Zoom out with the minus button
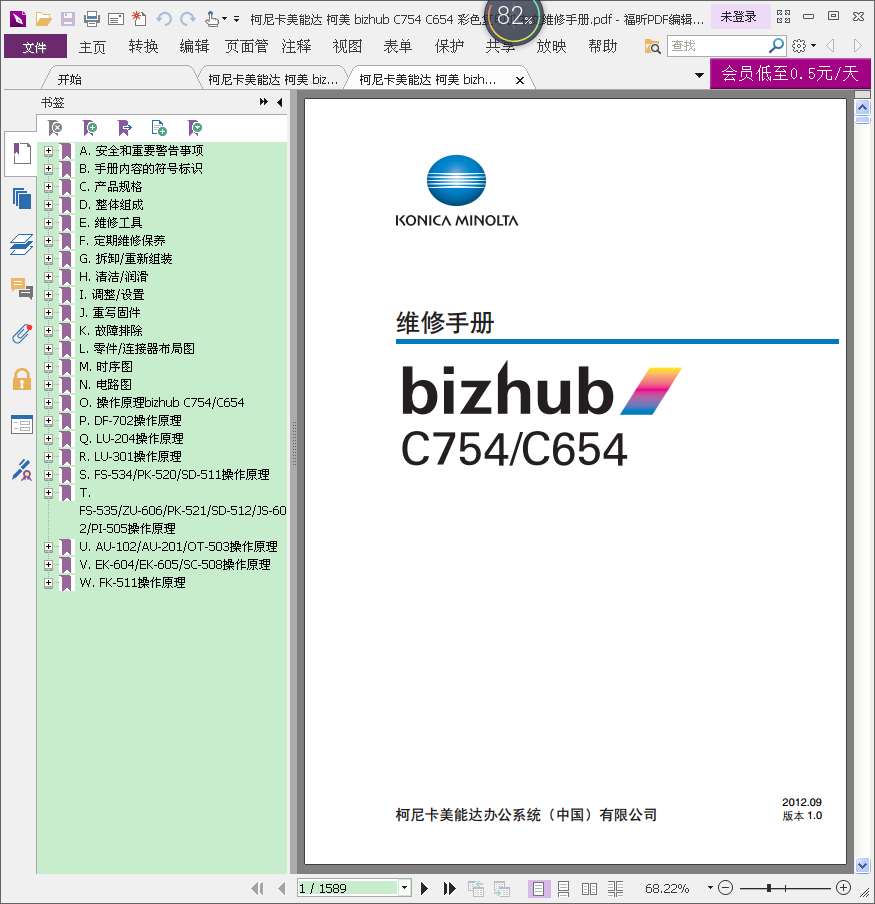875x904 pixels. click(x=726, y=888)
